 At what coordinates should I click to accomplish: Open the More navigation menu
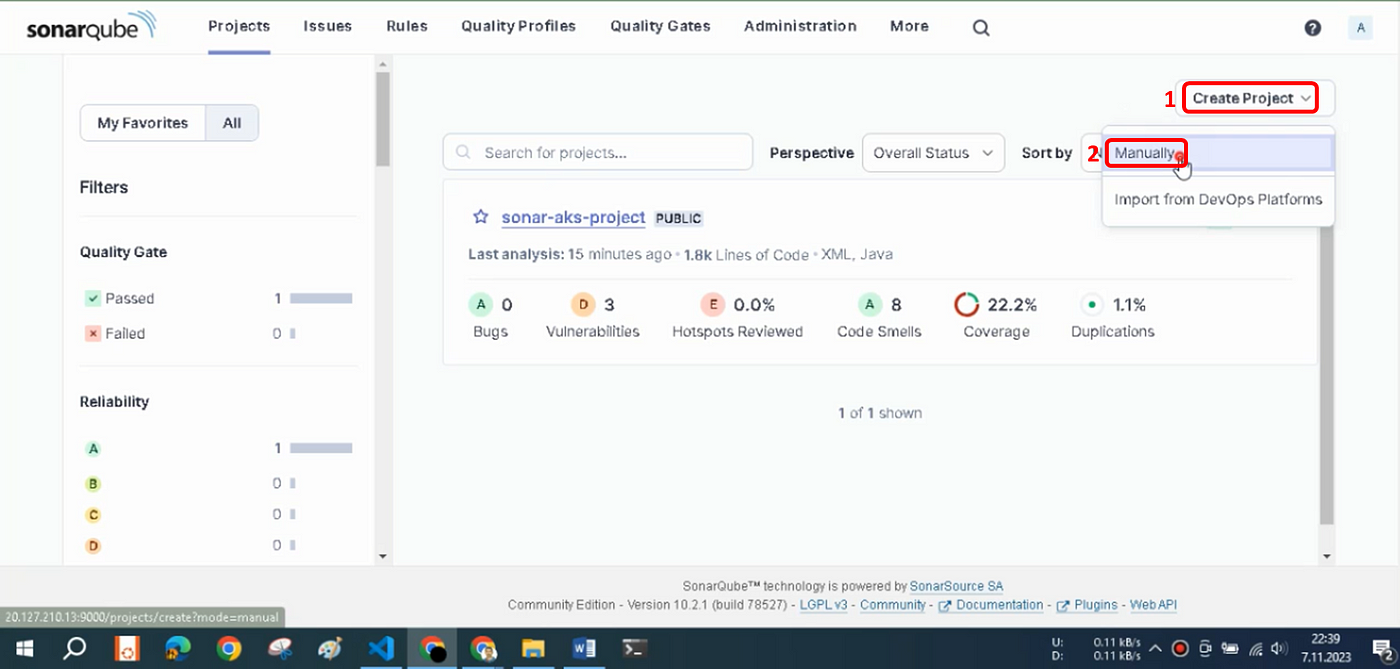(x=909, y=27)
